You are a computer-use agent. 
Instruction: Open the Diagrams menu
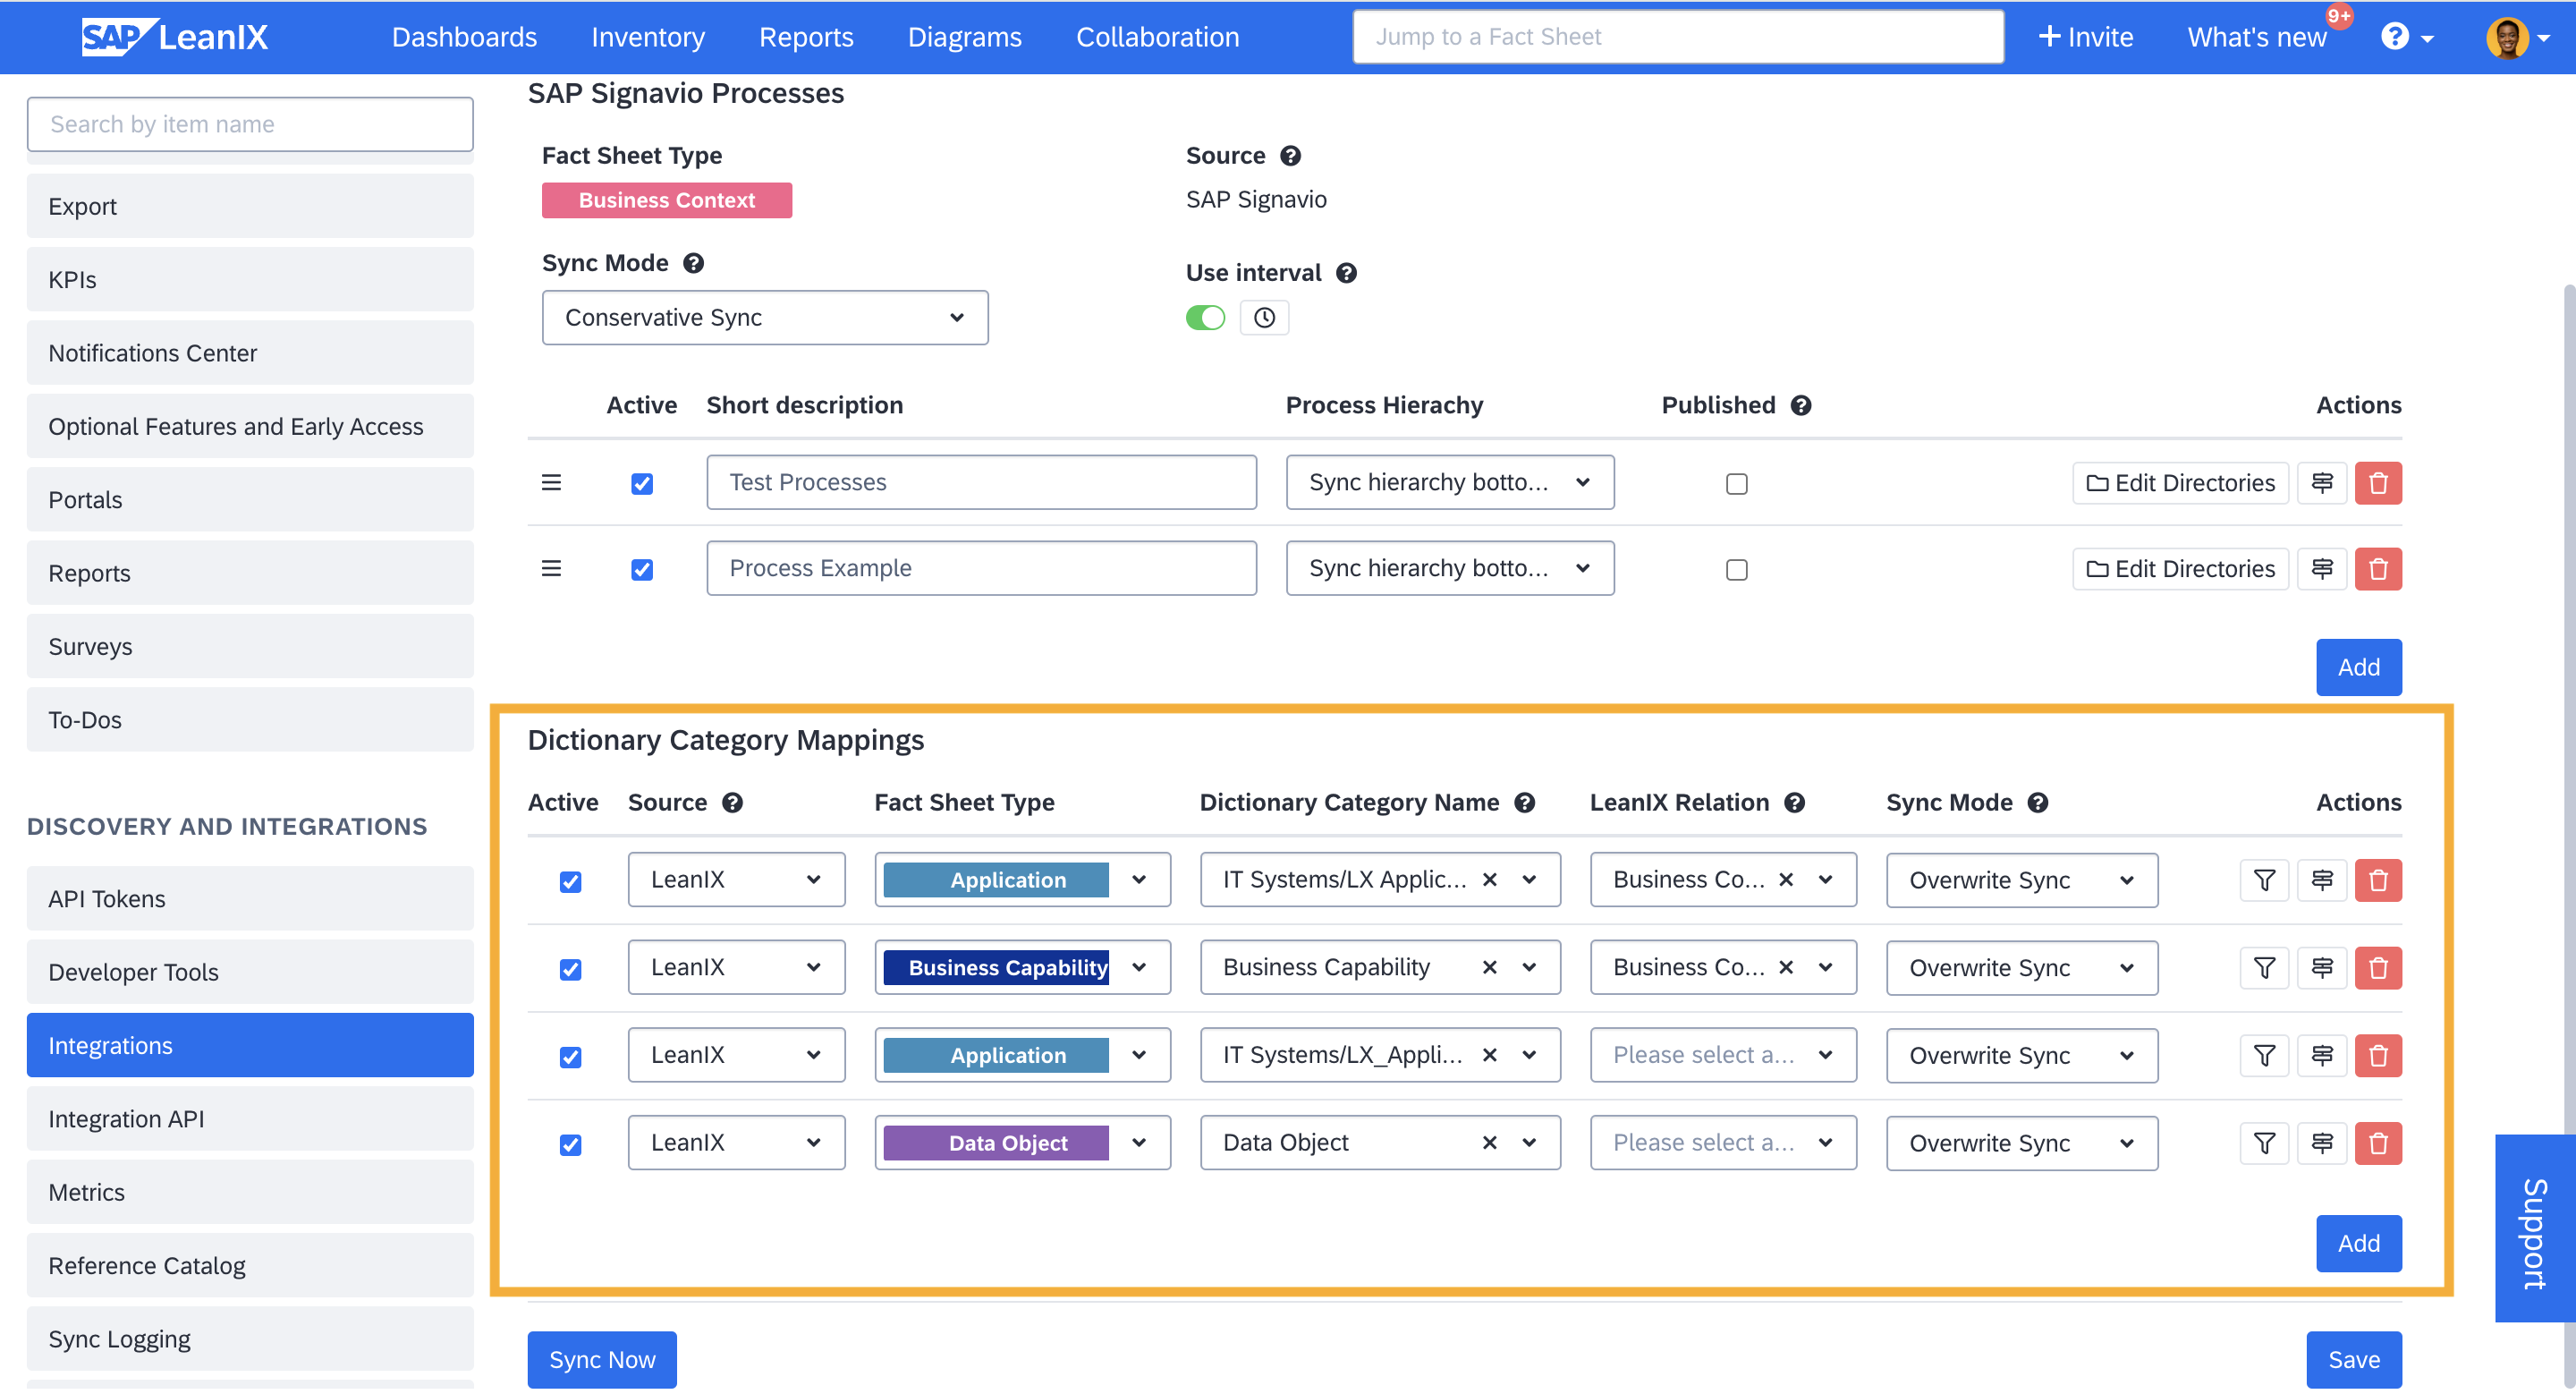964,37
